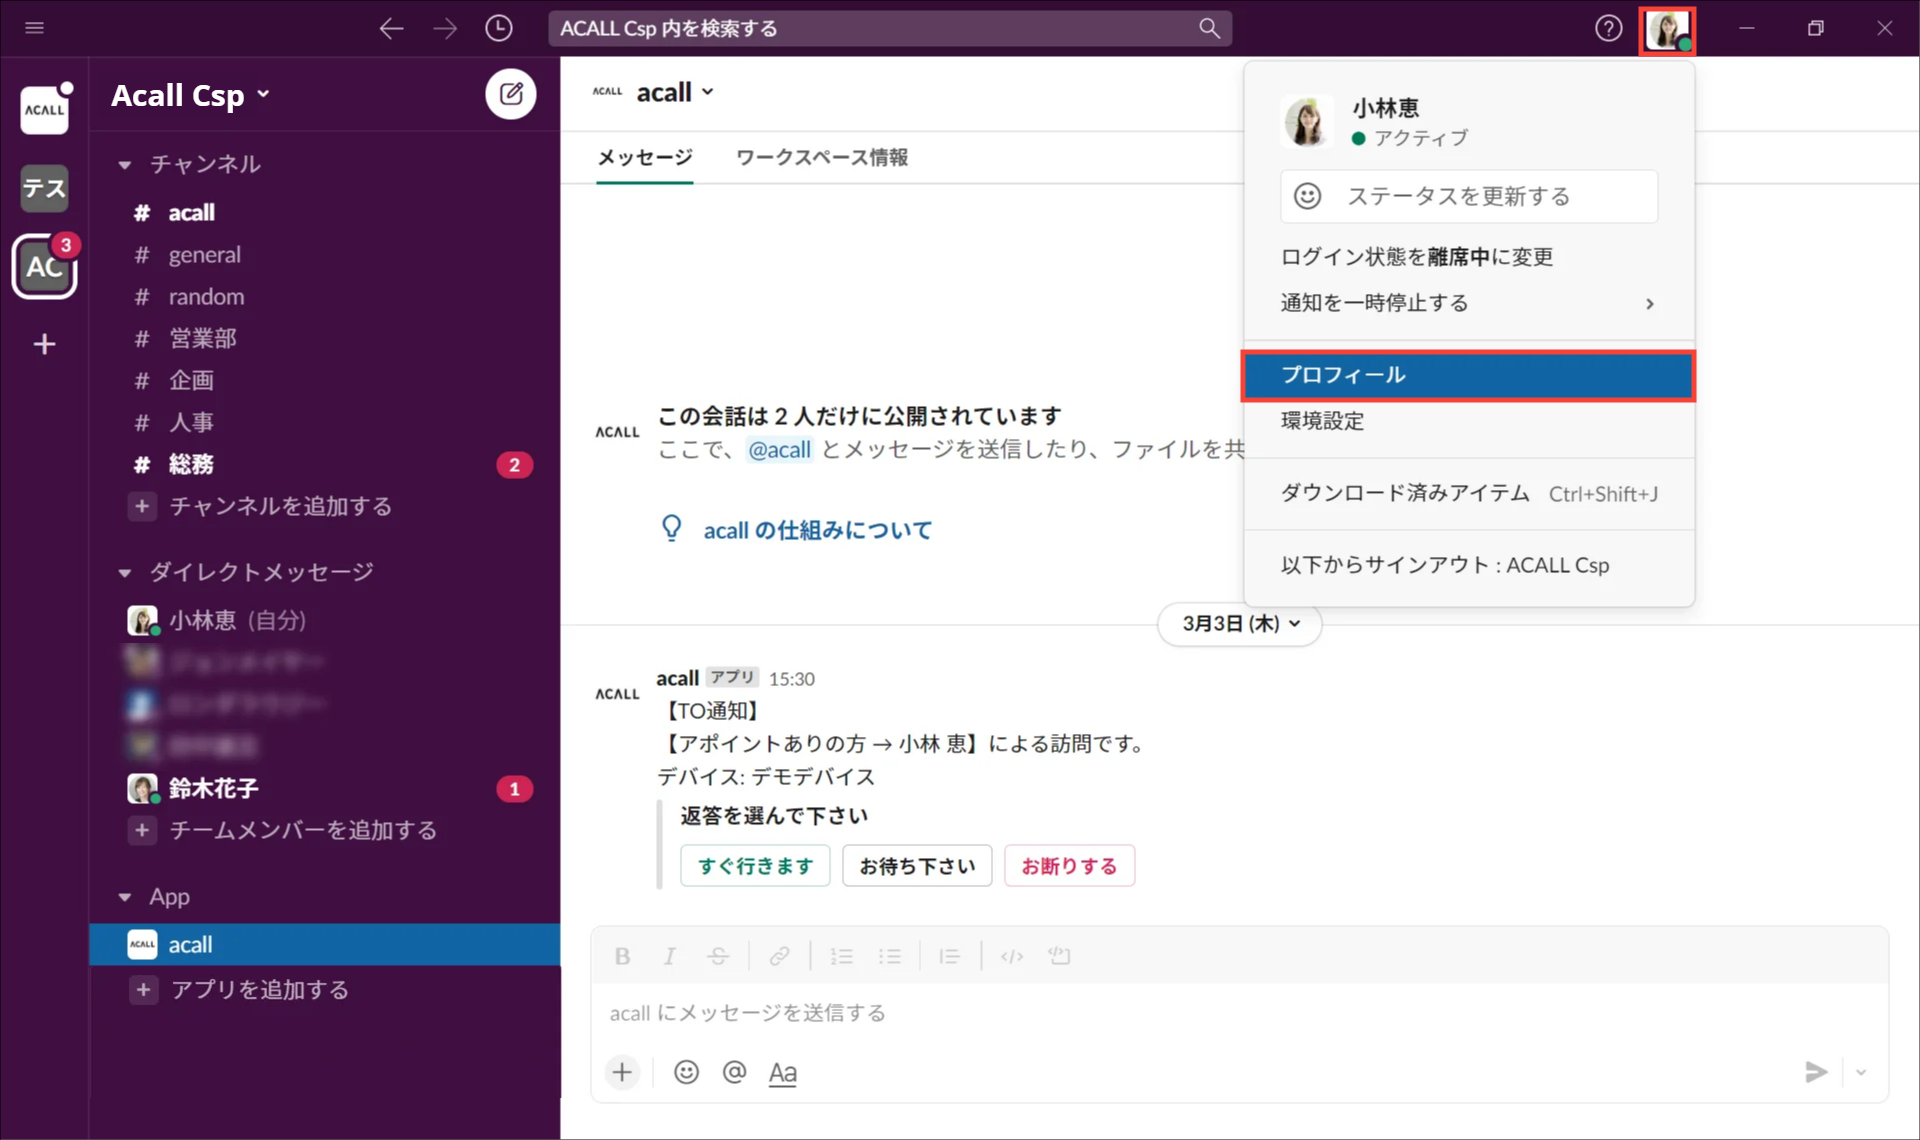Click the ACALL Csp search box
The height and width of the screenshot is (1140, 1920).
click(x=889, y=28)
